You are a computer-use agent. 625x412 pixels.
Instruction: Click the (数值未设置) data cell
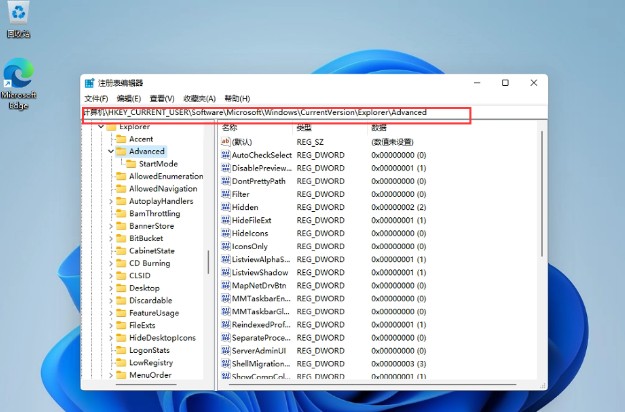[x=392, y=142]
